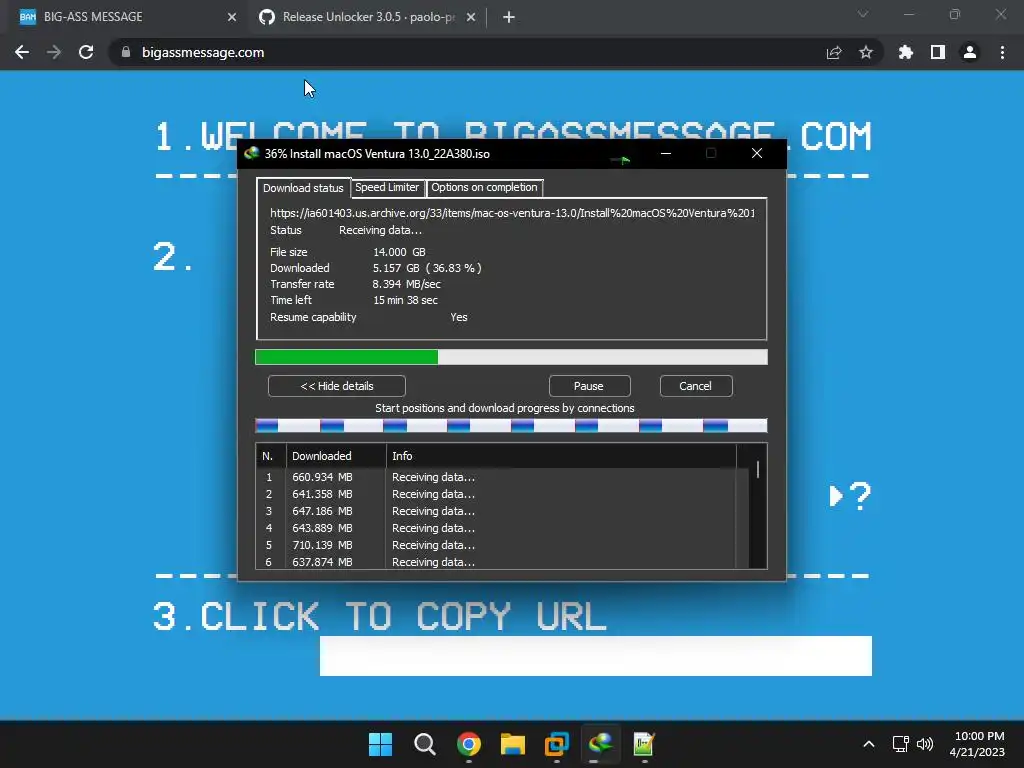This screenshot has height=768, width=1024.
Task: Click Hide details button
Action: 337,386
